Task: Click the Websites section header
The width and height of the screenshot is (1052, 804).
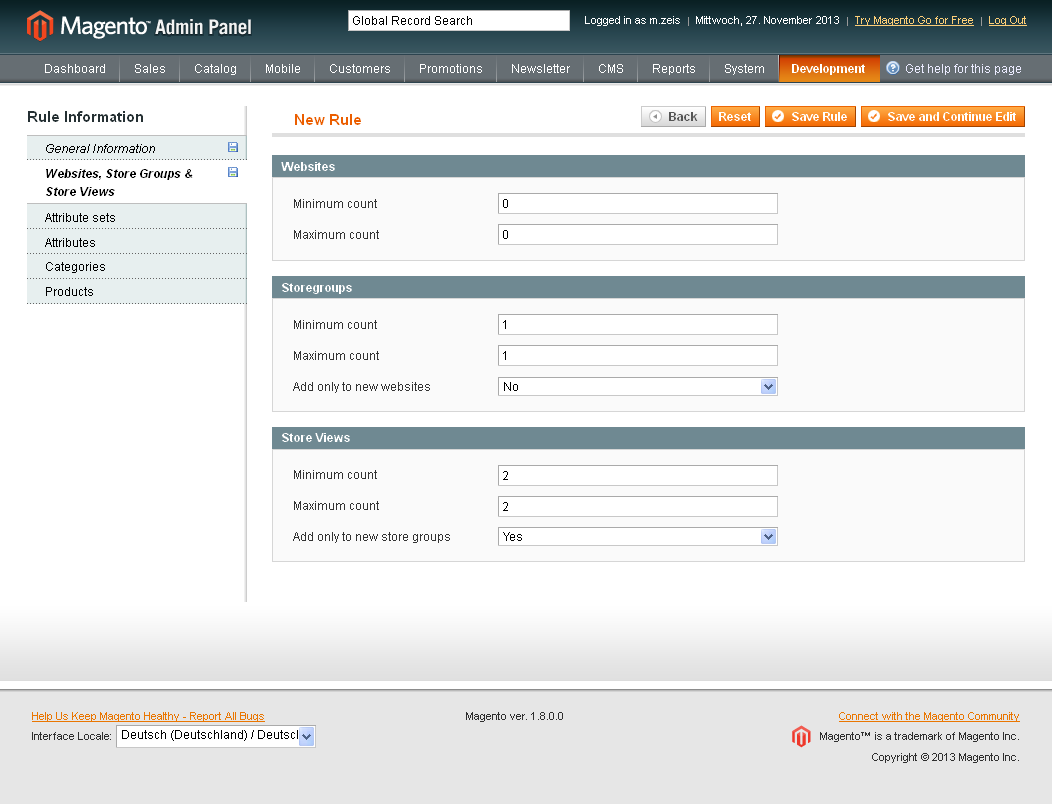Action: coord(648,166)
